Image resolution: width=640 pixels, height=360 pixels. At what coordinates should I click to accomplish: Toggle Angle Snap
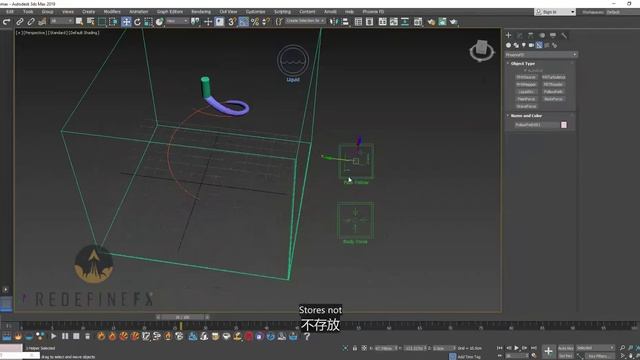pos(243,22)
